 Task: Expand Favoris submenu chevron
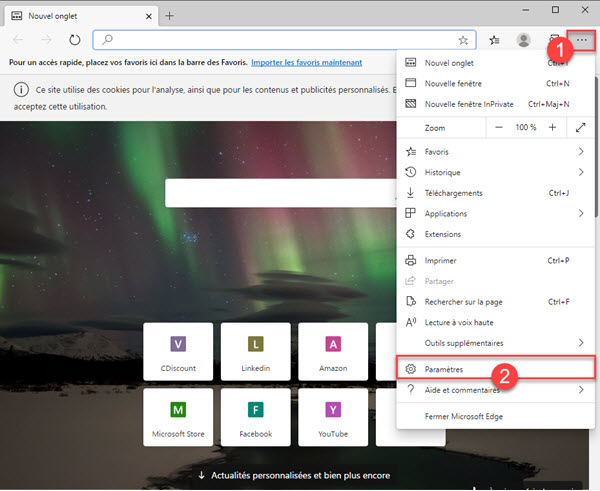581,152
